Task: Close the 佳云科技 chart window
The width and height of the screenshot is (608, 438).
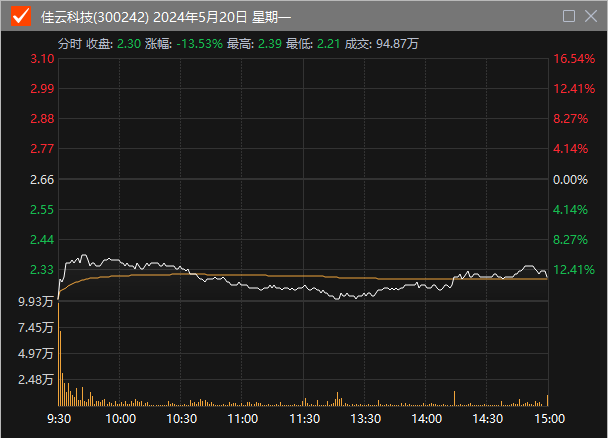Action: 591,16
